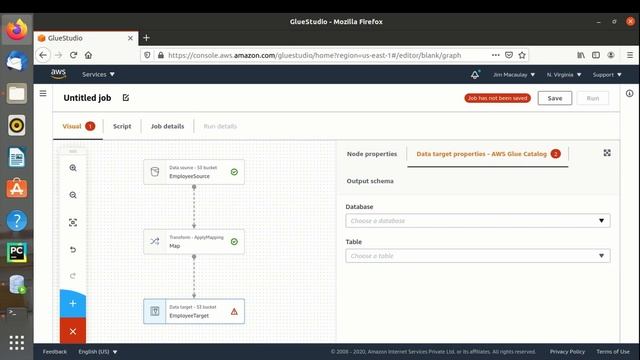Open Files from the Ubuntu dock

pyautogui.click(x=17, y=93)
